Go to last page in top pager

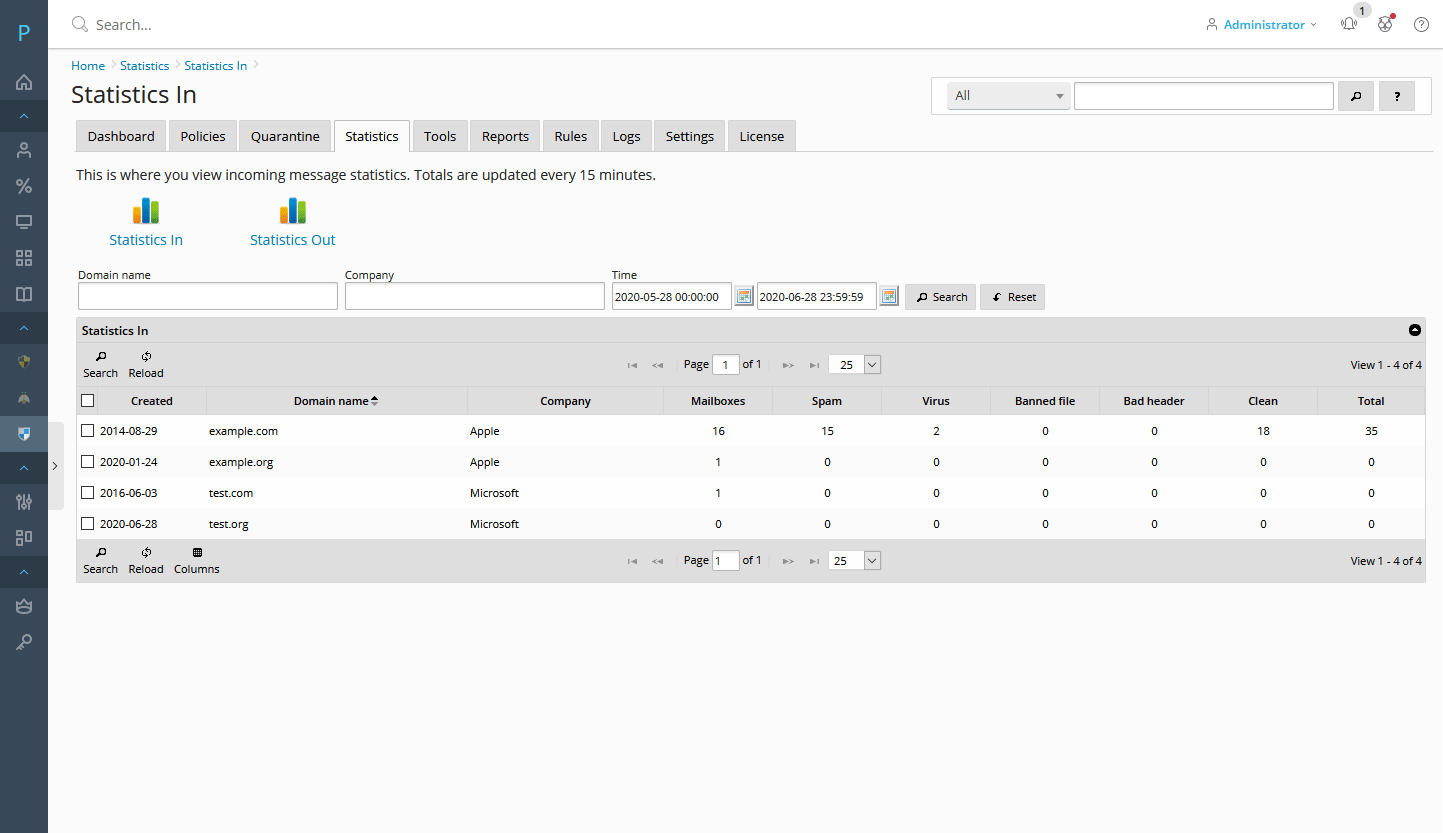click(x=814, y=365)
